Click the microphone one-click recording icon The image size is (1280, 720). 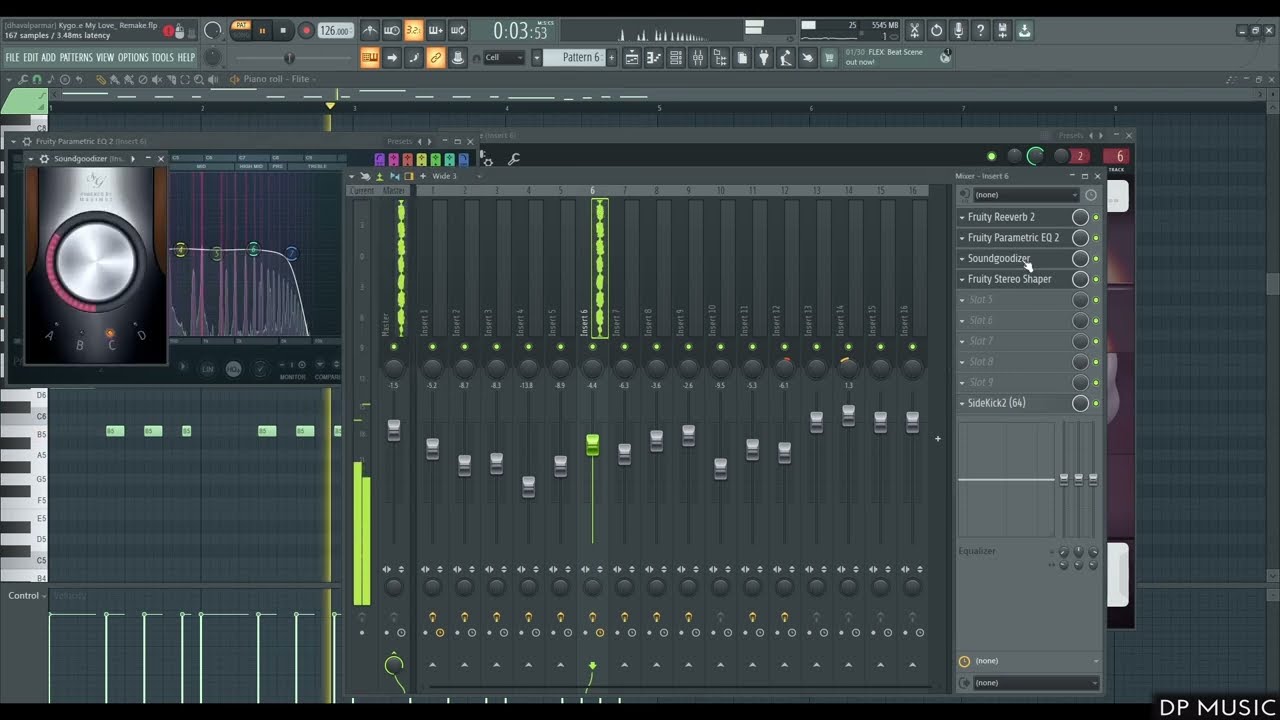(959, 31)
